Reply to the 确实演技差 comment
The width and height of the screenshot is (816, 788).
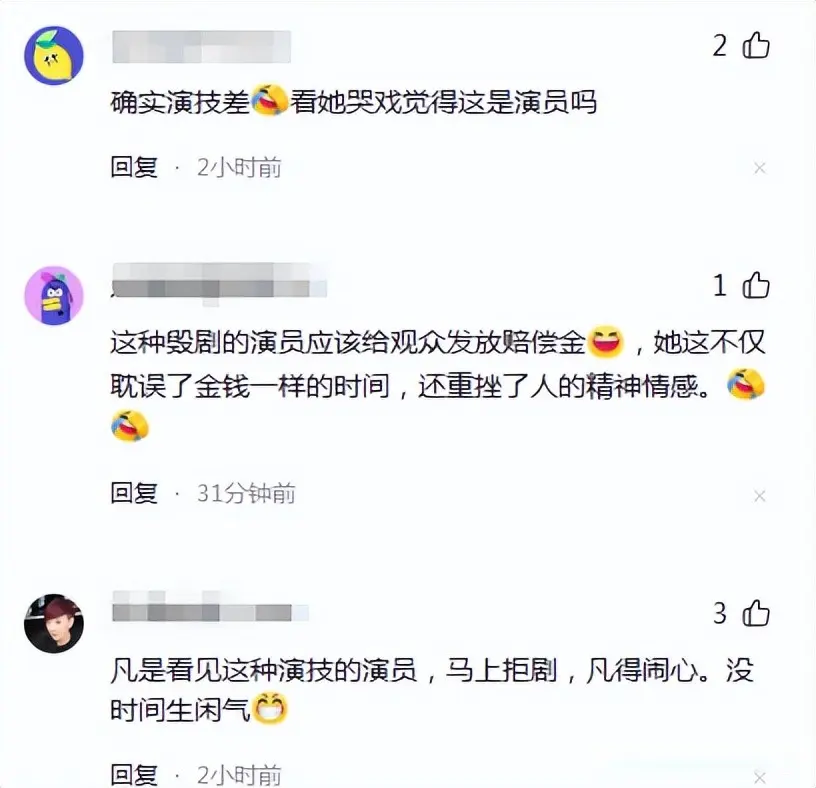click(x=134, y=168)
